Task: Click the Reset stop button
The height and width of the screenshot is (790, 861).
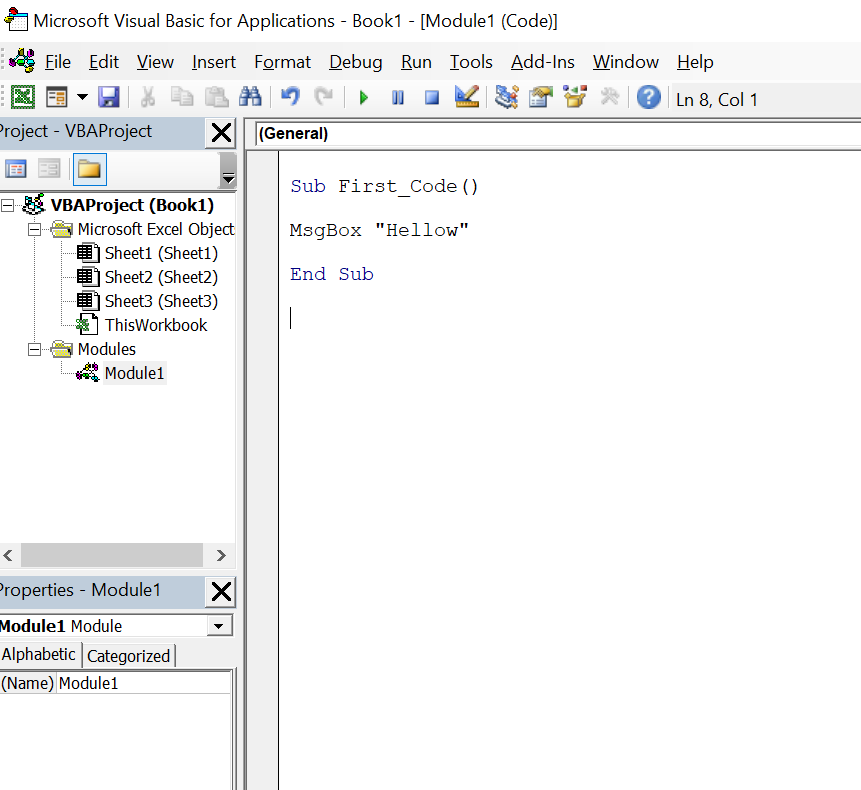Action: tap(432, 98)
